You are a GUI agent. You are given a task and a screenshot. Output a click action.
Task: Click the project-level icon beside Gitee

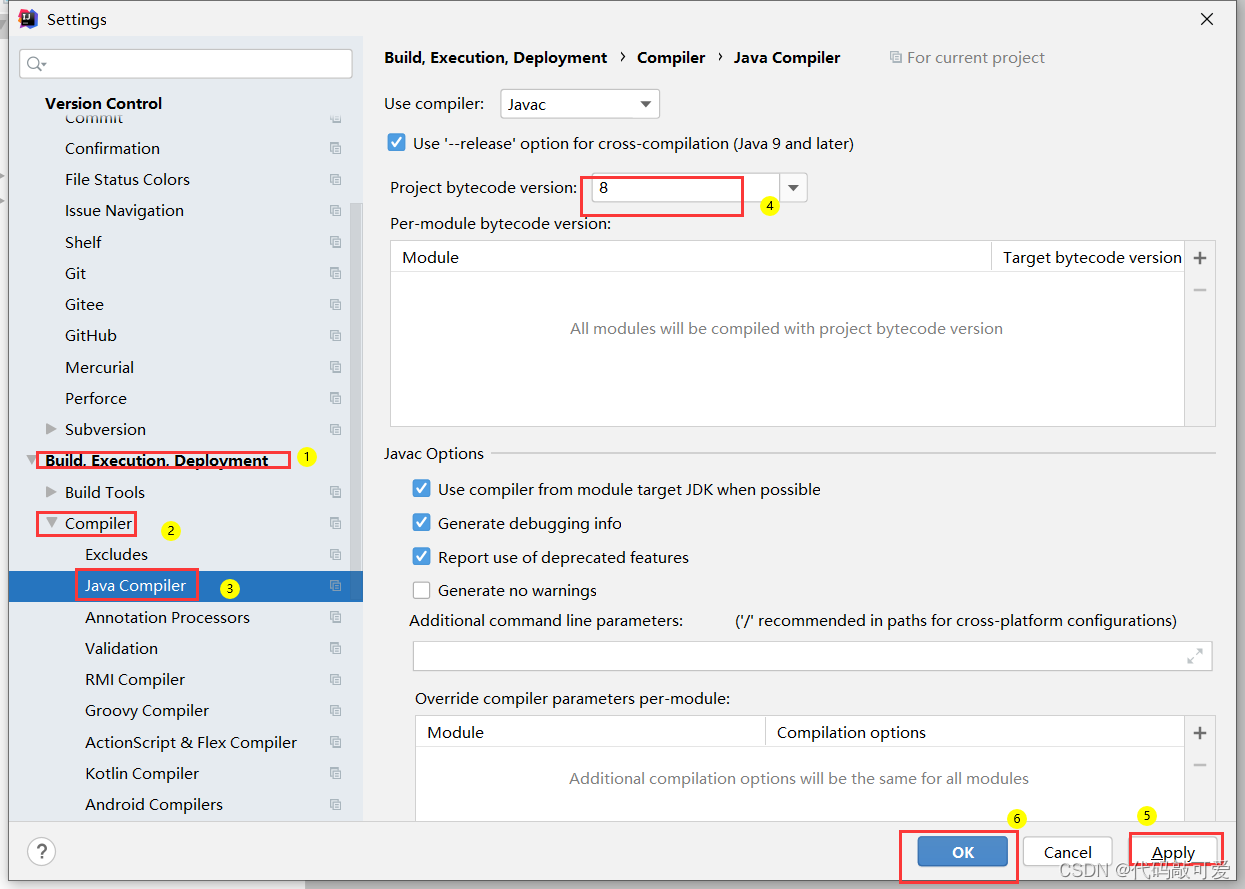335,304
